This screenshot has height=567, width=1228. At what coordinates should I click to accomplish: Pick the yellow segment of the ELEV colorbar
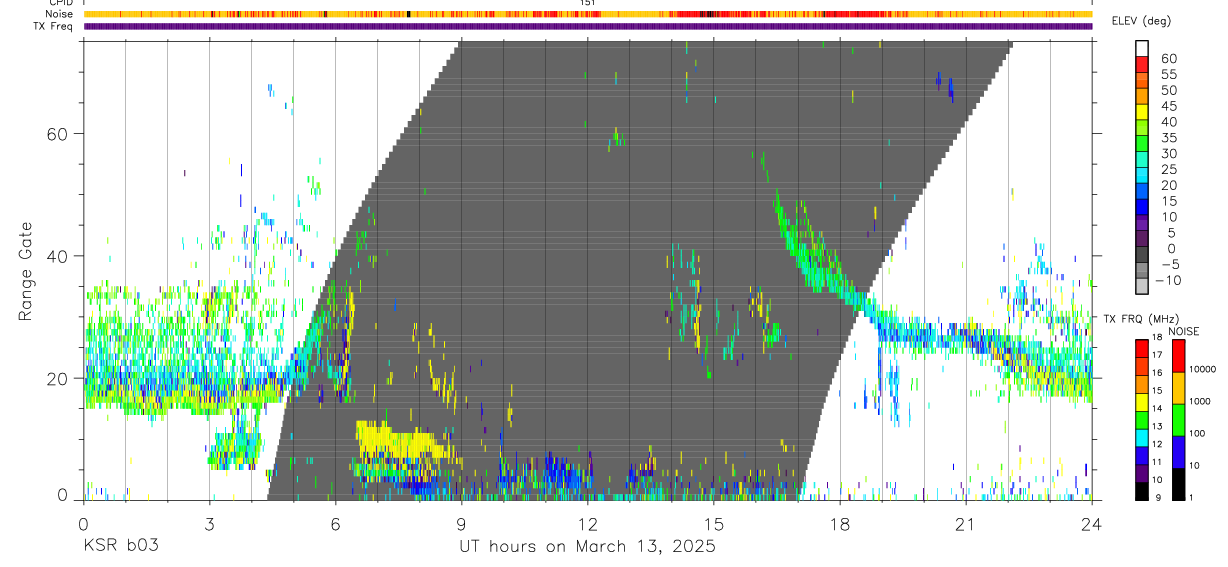click(x=1142, y=112)
